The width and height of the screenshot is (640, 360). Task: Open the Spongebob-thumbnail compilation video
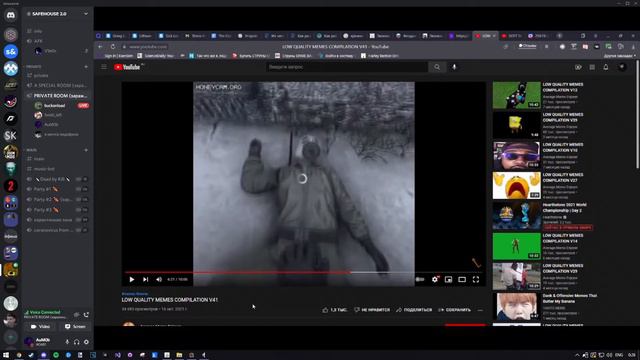[x=517, y=125]
